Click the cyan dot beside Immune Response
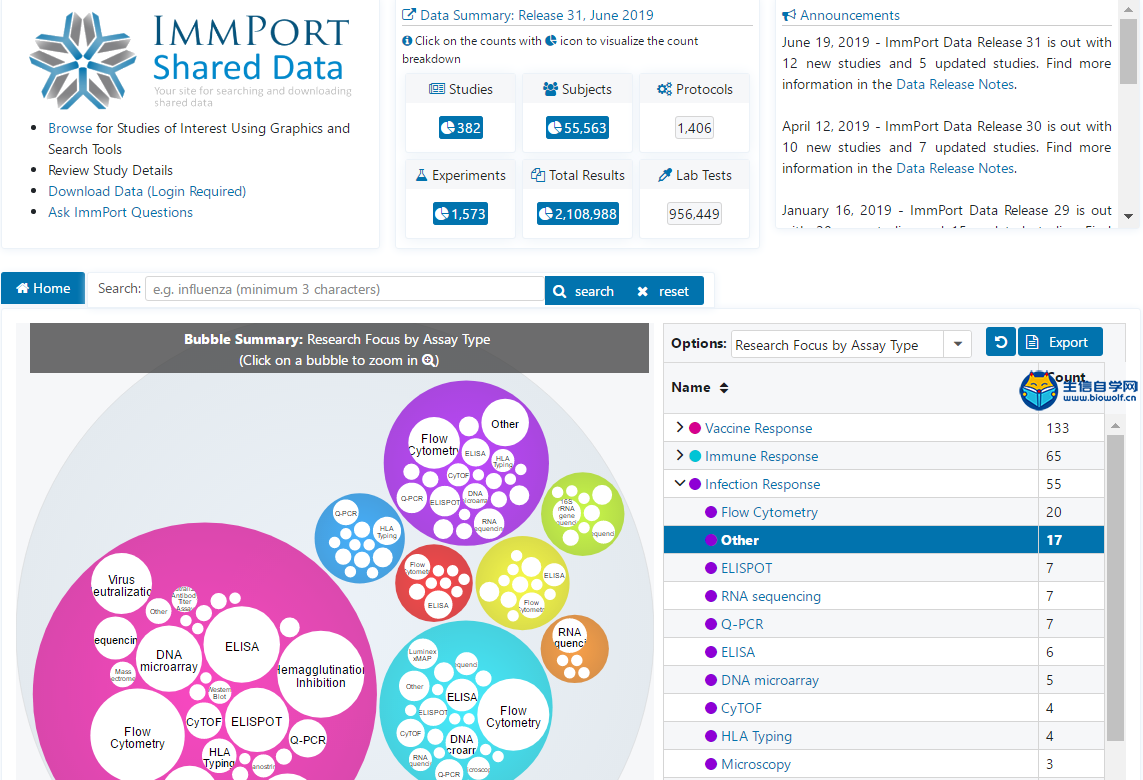The image size is (1143, 780). click(x=695, y=456)
